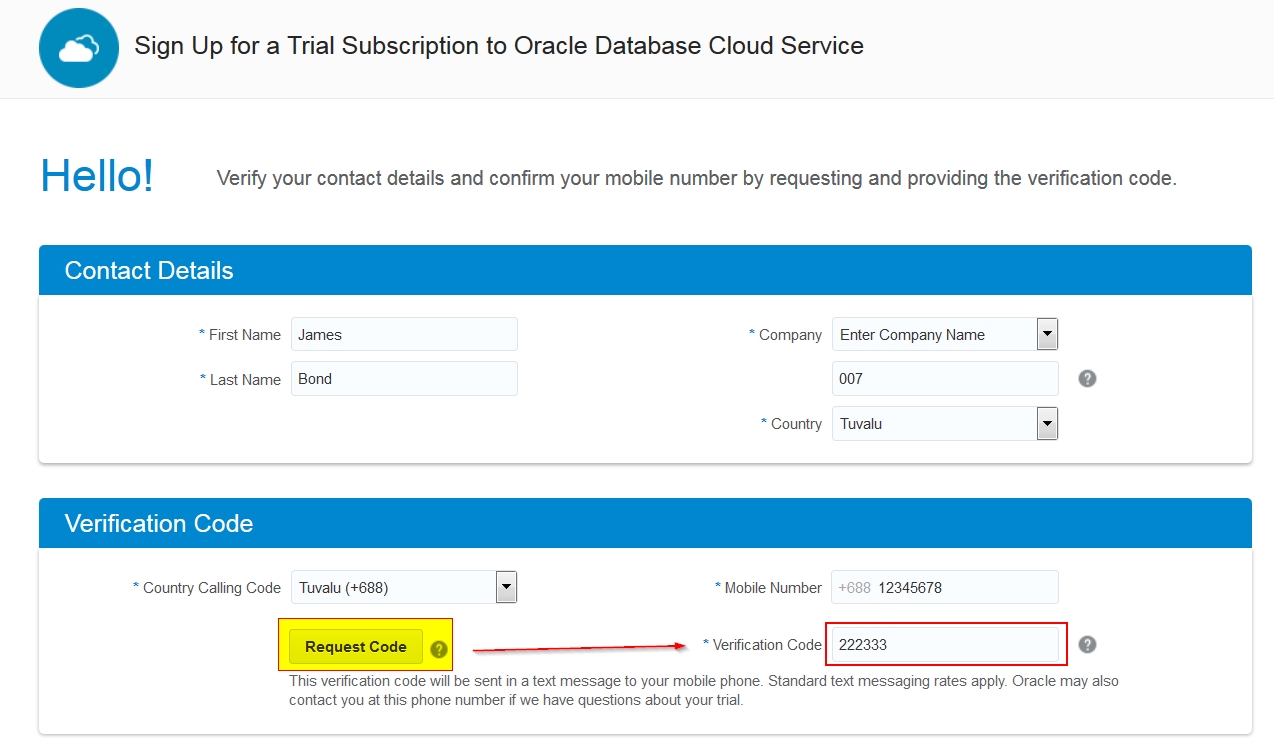Focus the First Name field containing James
The width and height of the screenshot is (1274, 754).
(x=404, y=334)
